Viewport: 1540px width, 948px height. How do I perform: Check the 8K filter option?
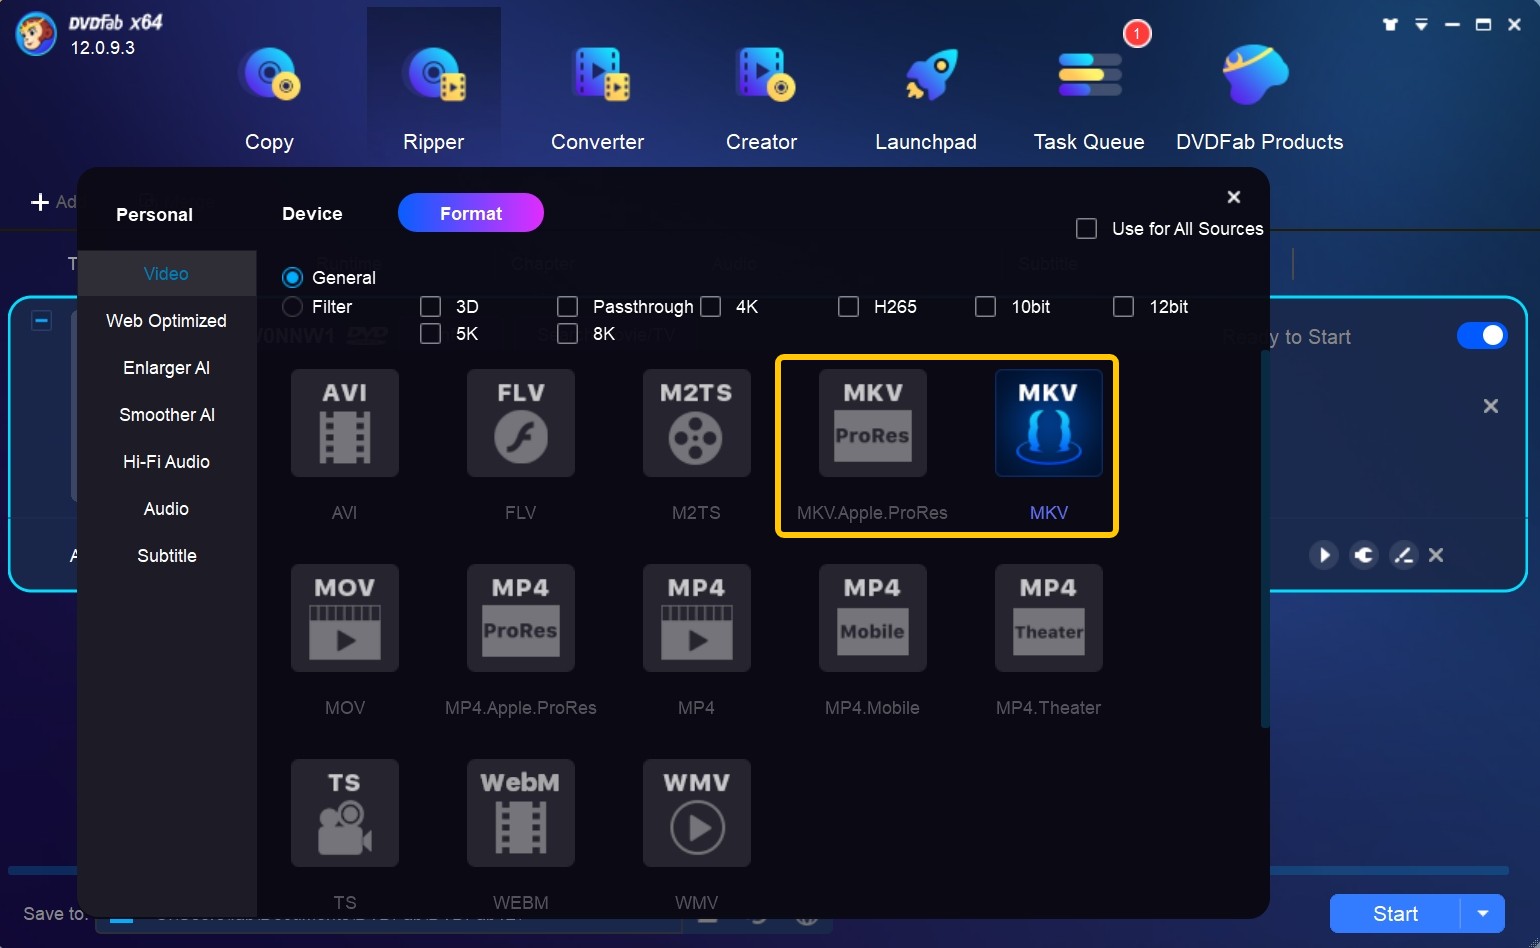pyautogui.click(x=567, y=333)
